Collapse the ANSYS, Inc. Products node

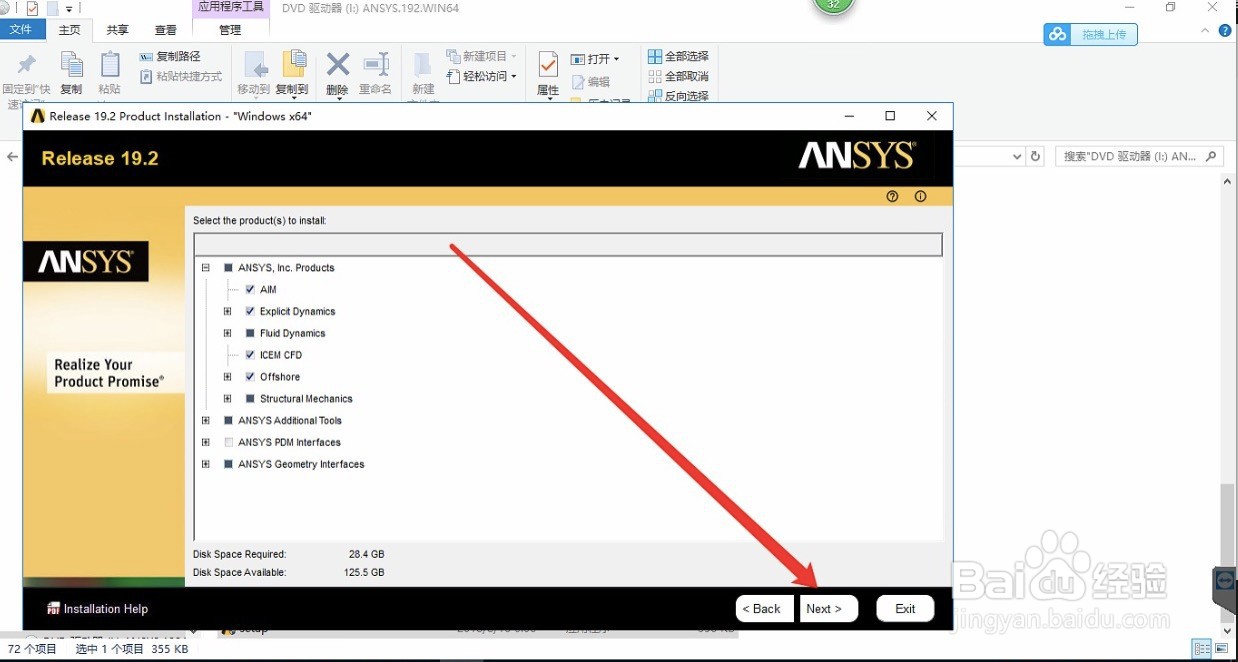206,268
